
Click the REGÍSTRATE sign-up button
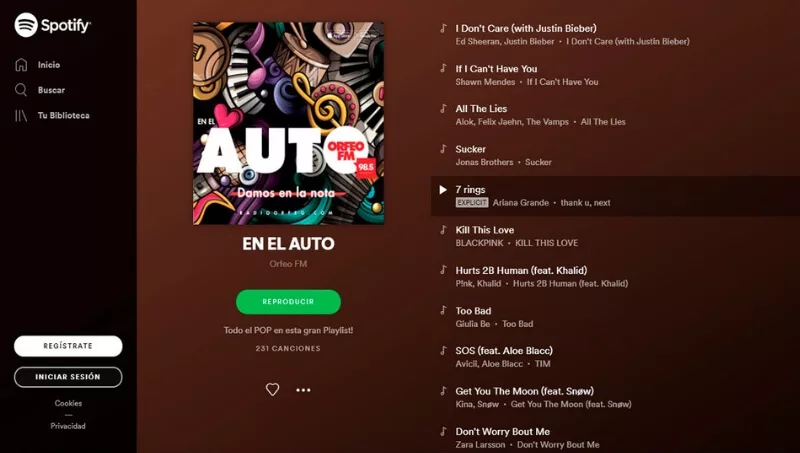pyautogui.click(x=68, y=346)
